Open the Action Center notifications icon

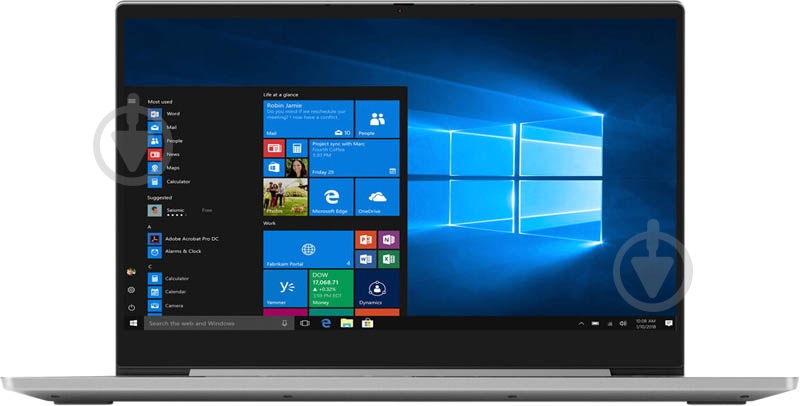point(669,324)
